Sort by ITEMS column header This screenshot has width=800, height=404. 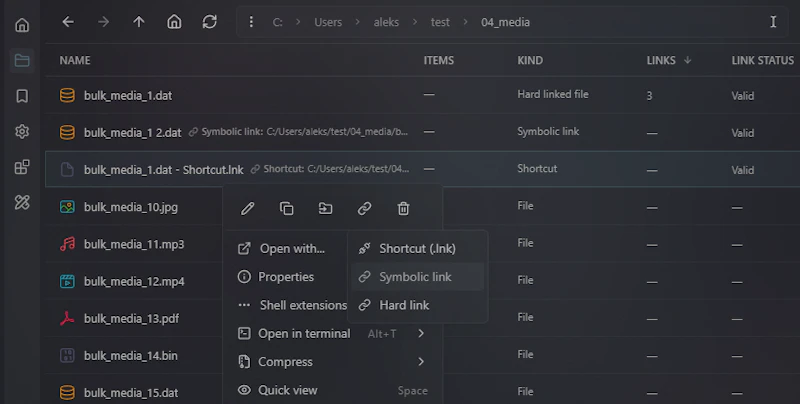click(x=438, y=60)
